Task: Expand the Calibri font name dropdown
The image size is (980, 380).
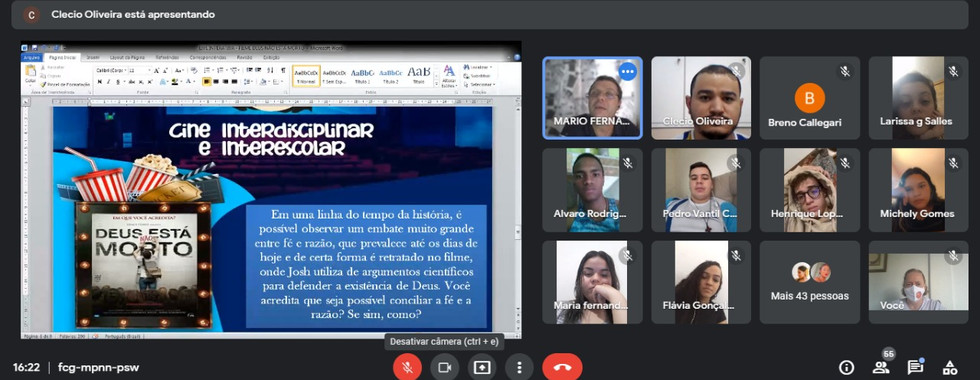Action: click(x=125, y=71)
